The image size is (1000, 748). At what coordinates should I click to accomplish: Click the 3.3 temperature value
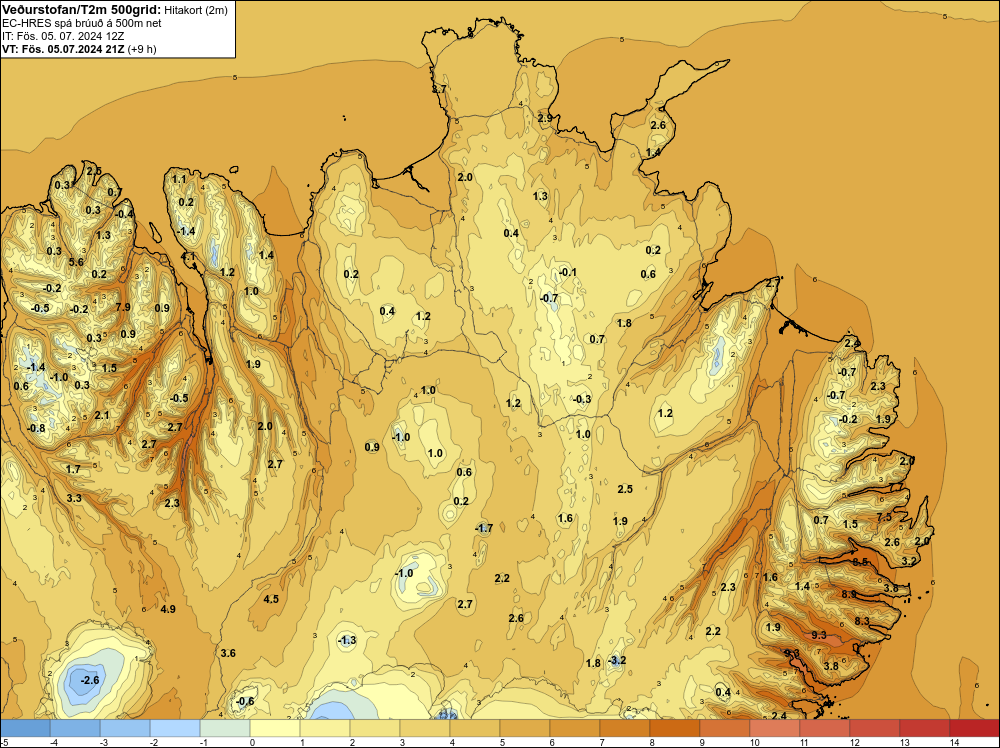(74, 498)
